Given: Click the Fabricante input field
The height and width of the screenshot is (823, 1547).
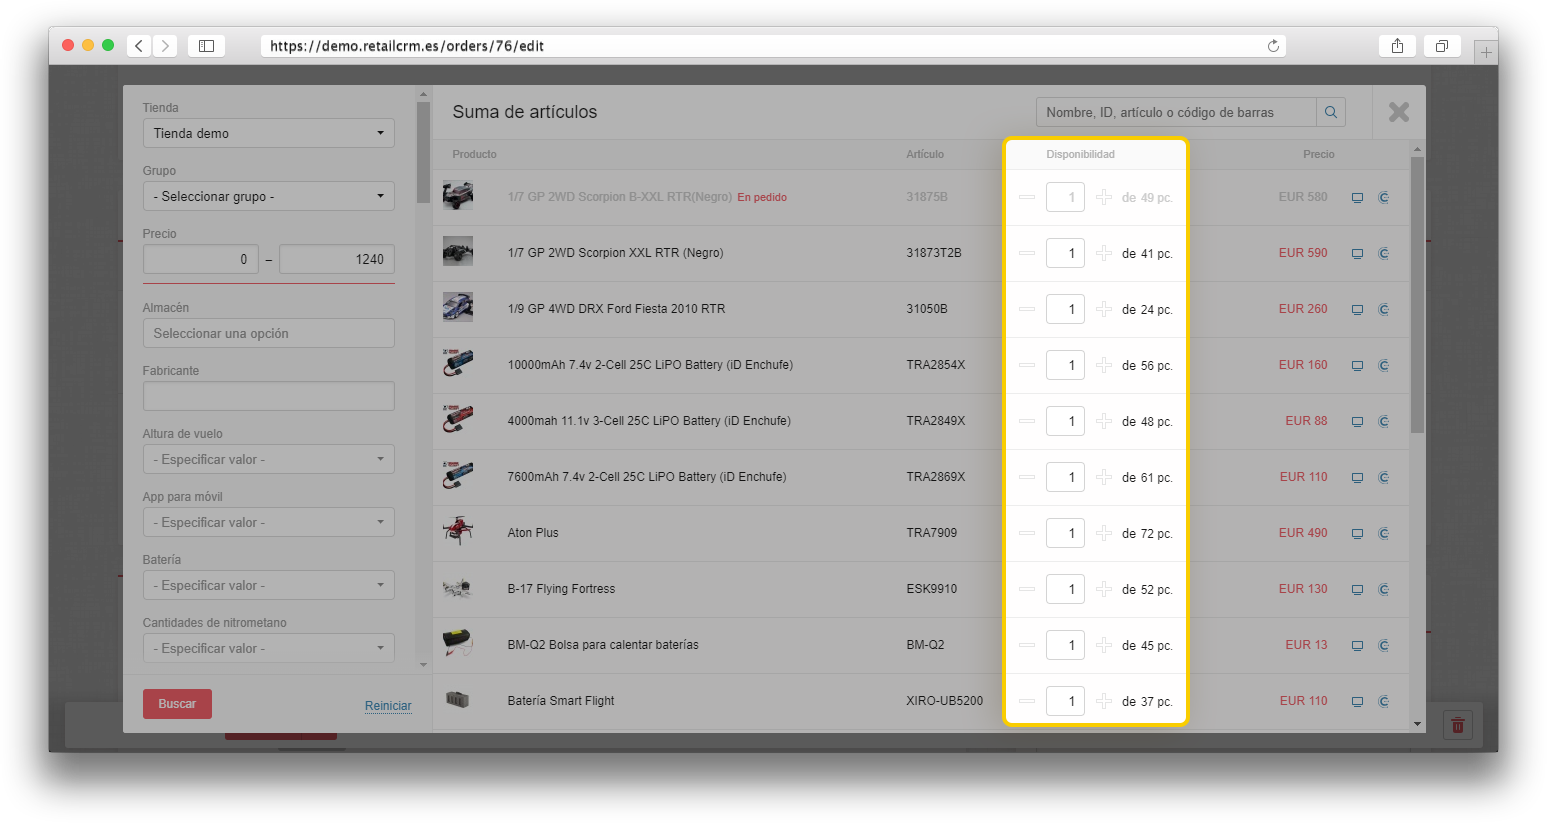Looking at the screenshot, I should click(x=268, y=396).
